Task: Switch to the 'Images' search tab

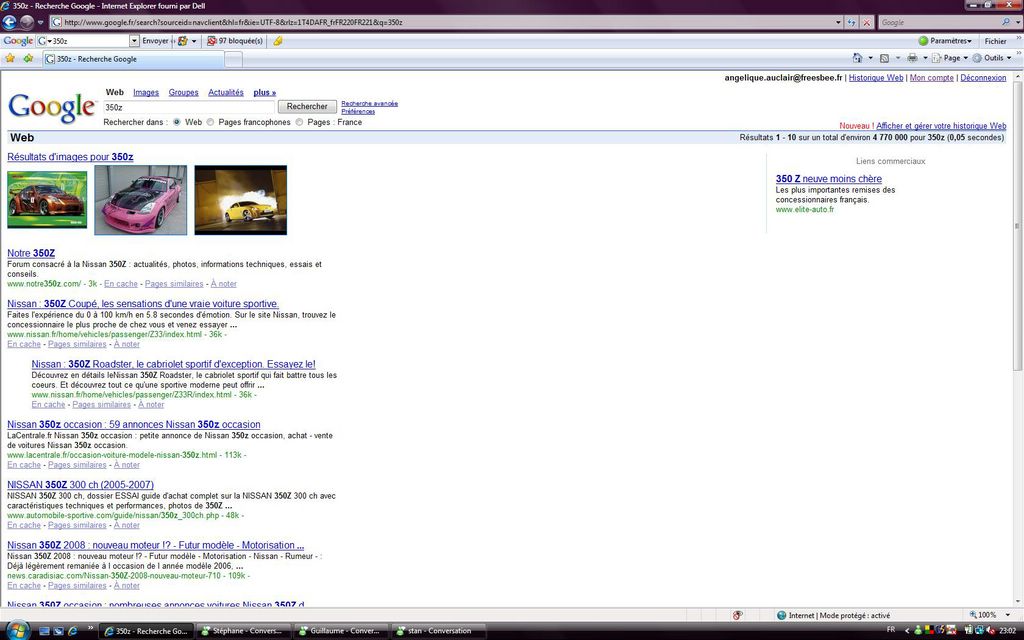Action: [146, 92]
